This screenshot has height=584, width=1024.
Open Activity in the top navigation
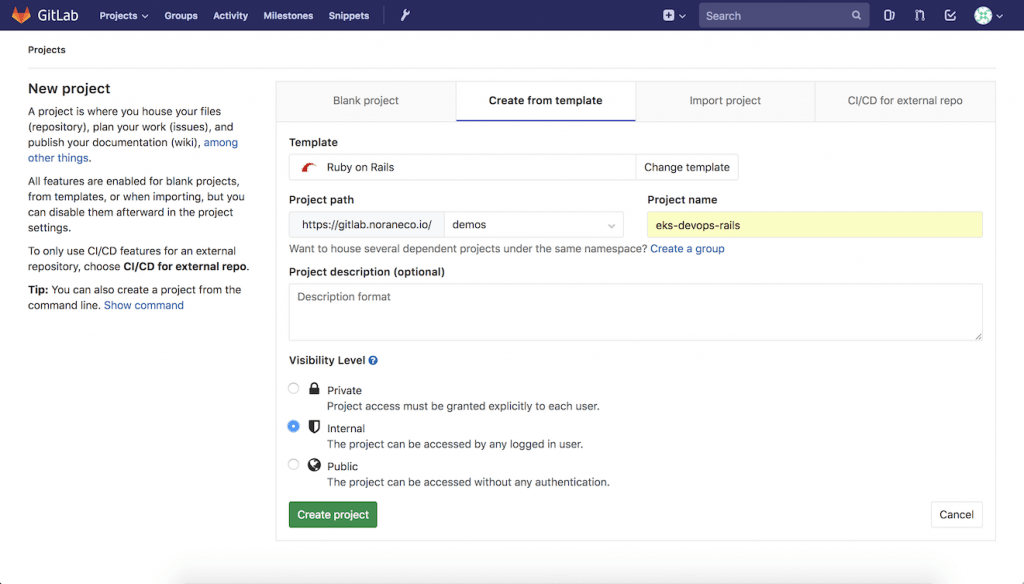[231, 15]
